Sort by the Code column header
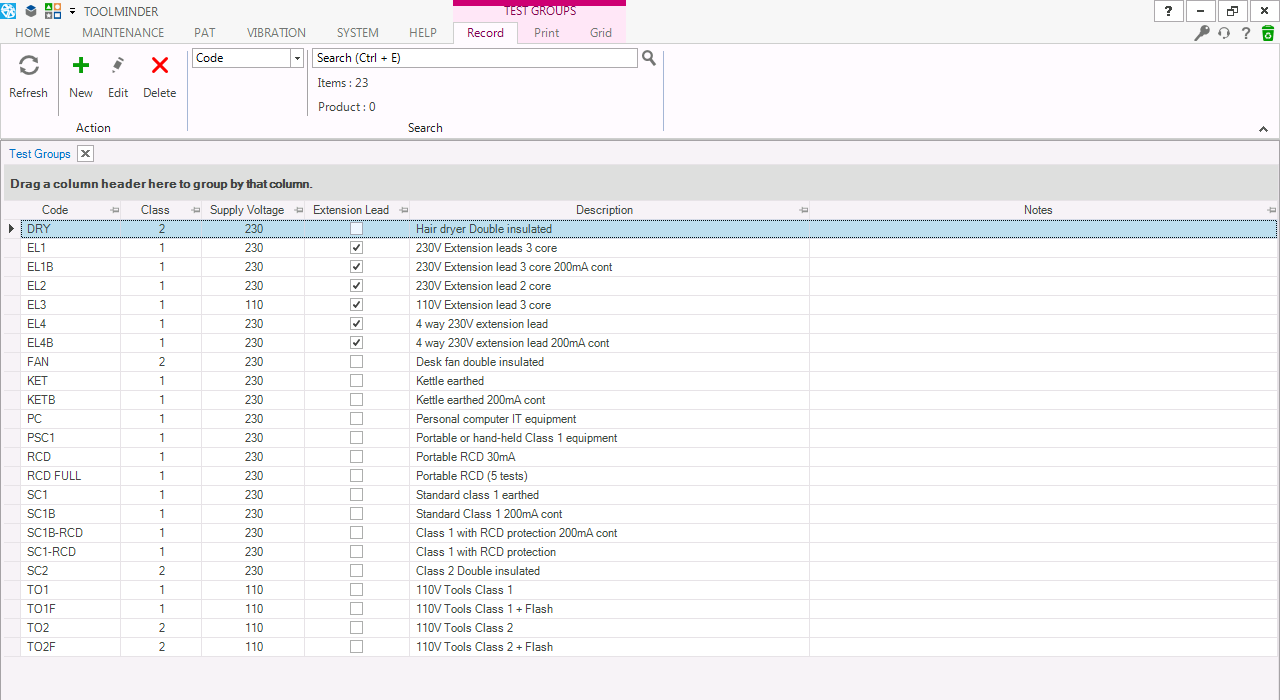1280x700 pixels. tap(55, 210)
